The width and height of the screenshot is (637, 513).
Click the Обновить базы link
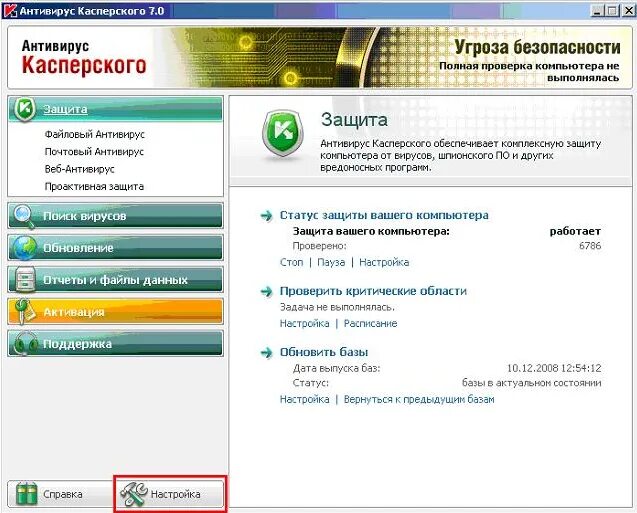coord(324,352)
